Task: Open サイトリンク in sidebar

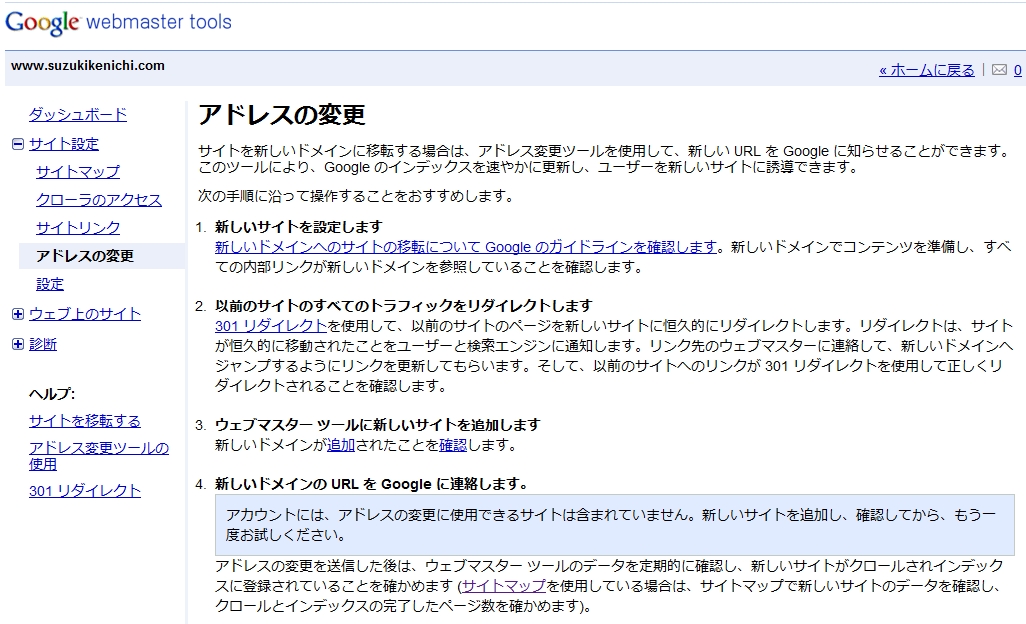Action: [x=78, y=228]
